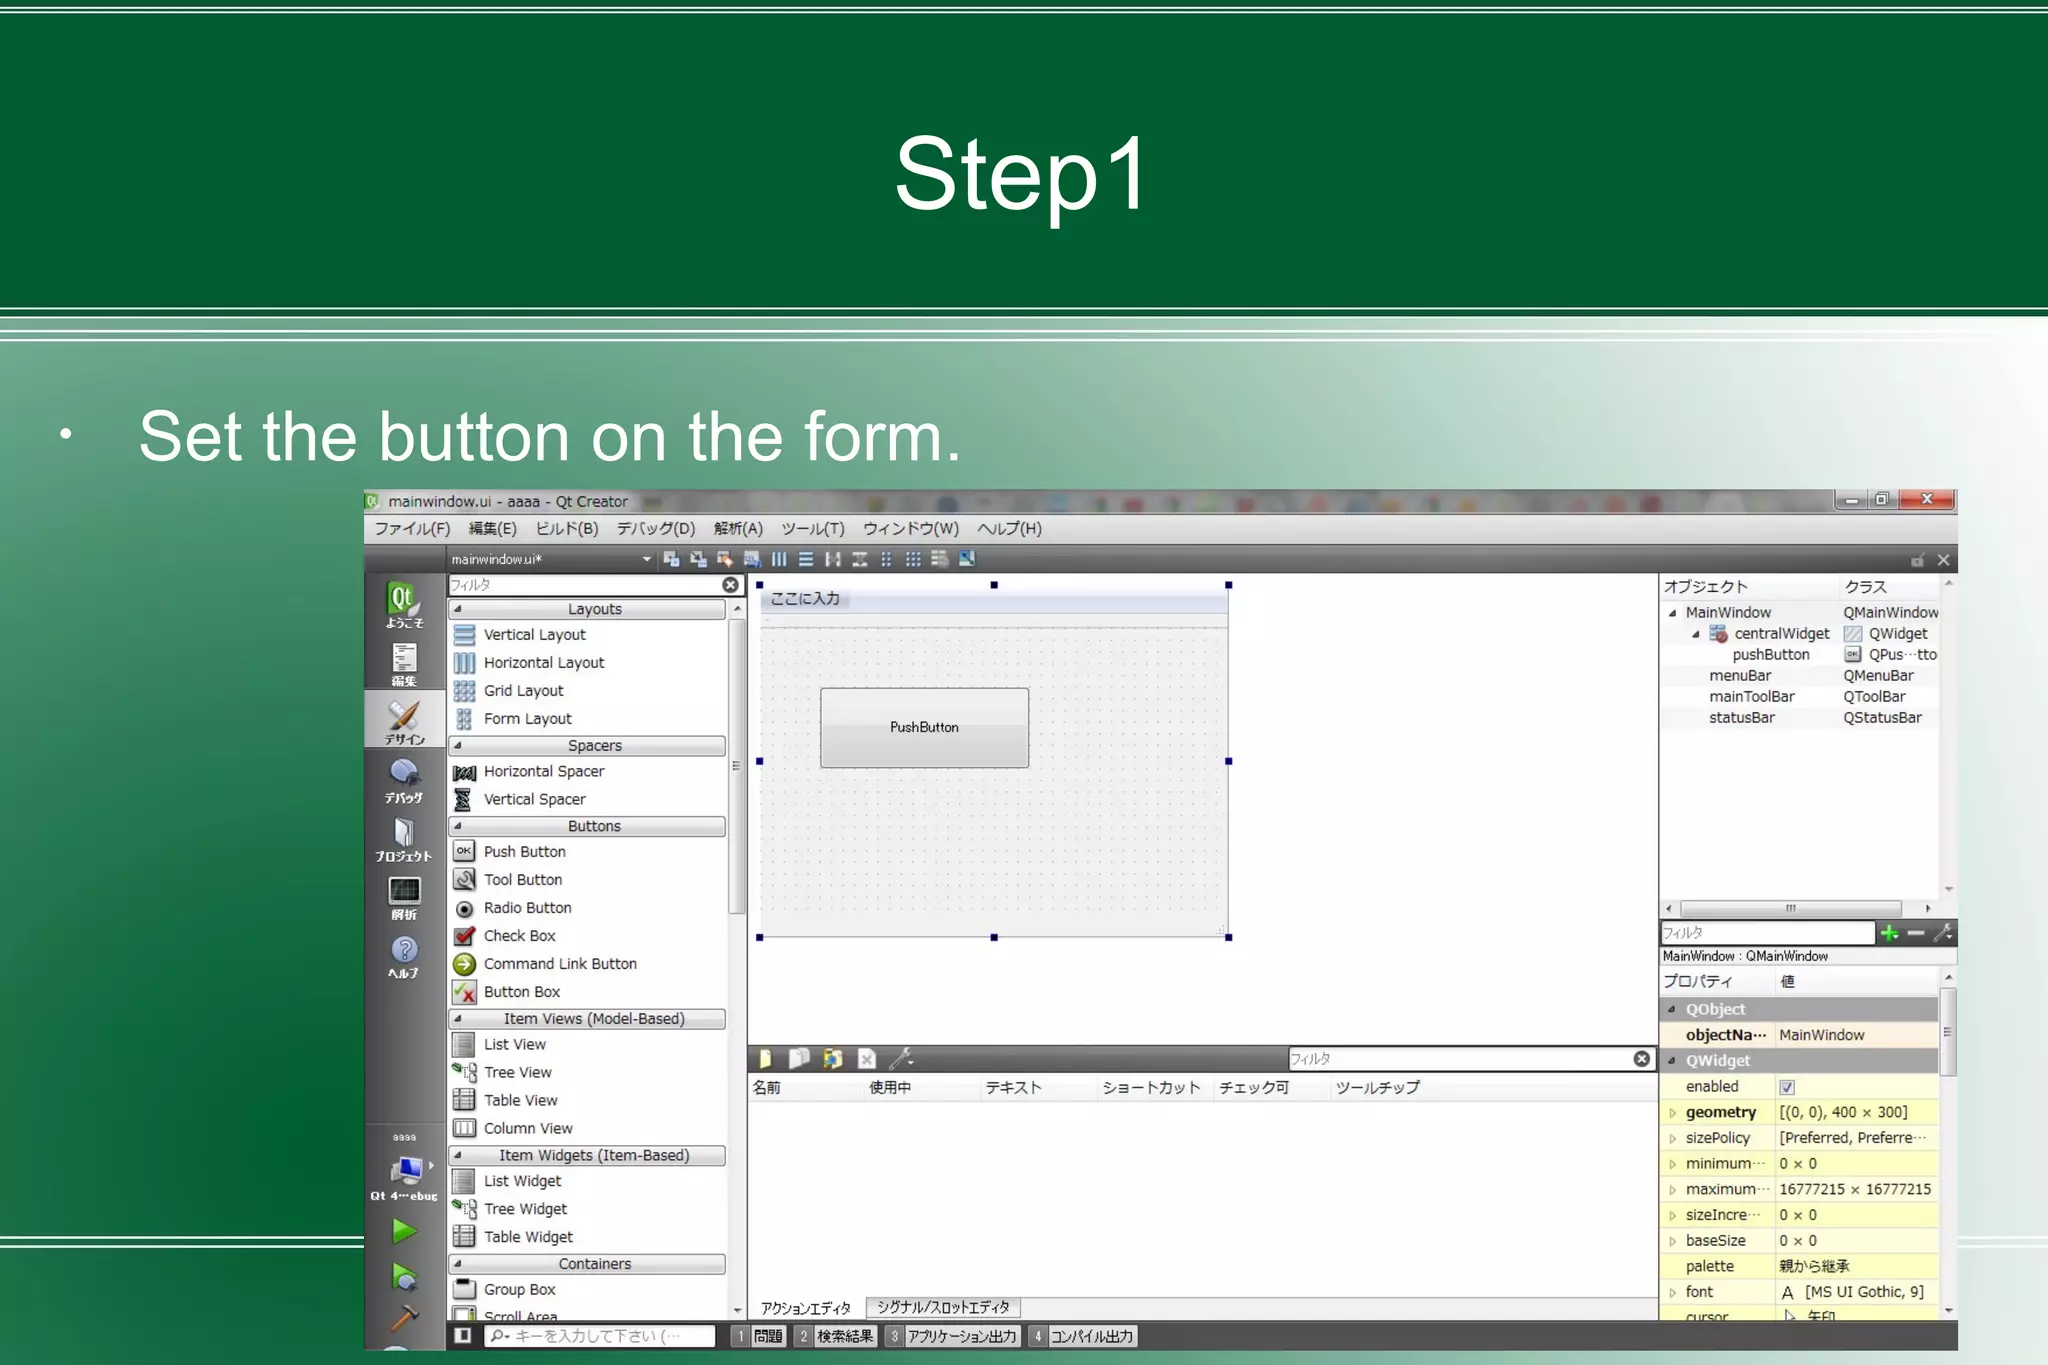Clear the widget box filter
Screen dimensions: 2048x1365
pos(731,585)
